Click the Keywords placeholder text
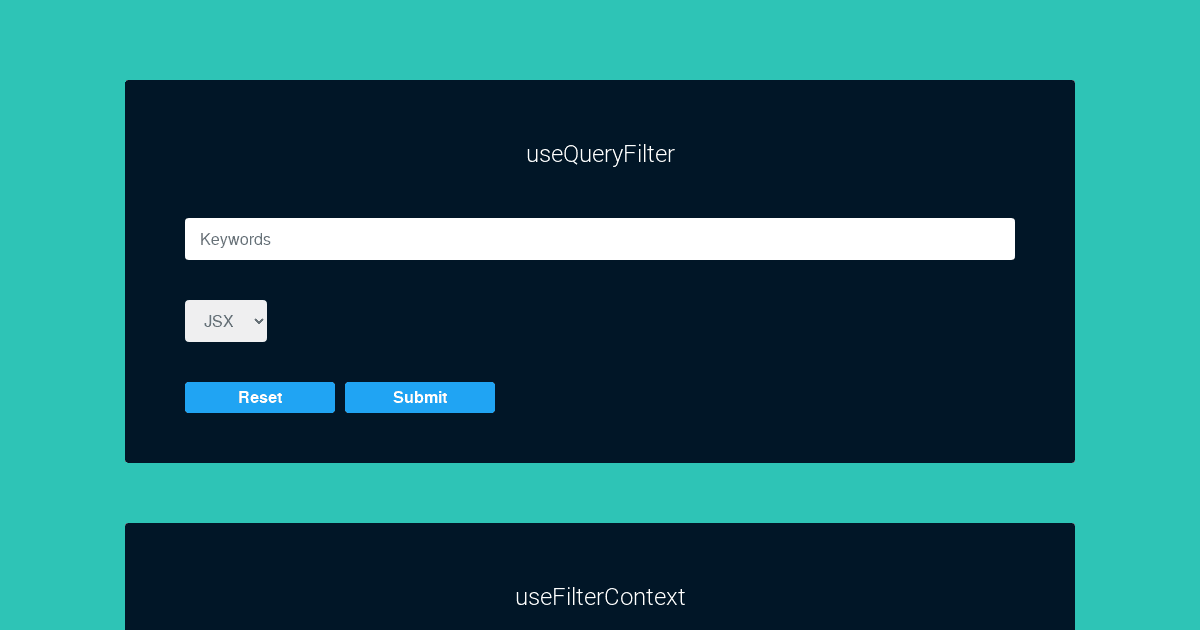This screenshot has width=1200, height=630. point(236,239)
